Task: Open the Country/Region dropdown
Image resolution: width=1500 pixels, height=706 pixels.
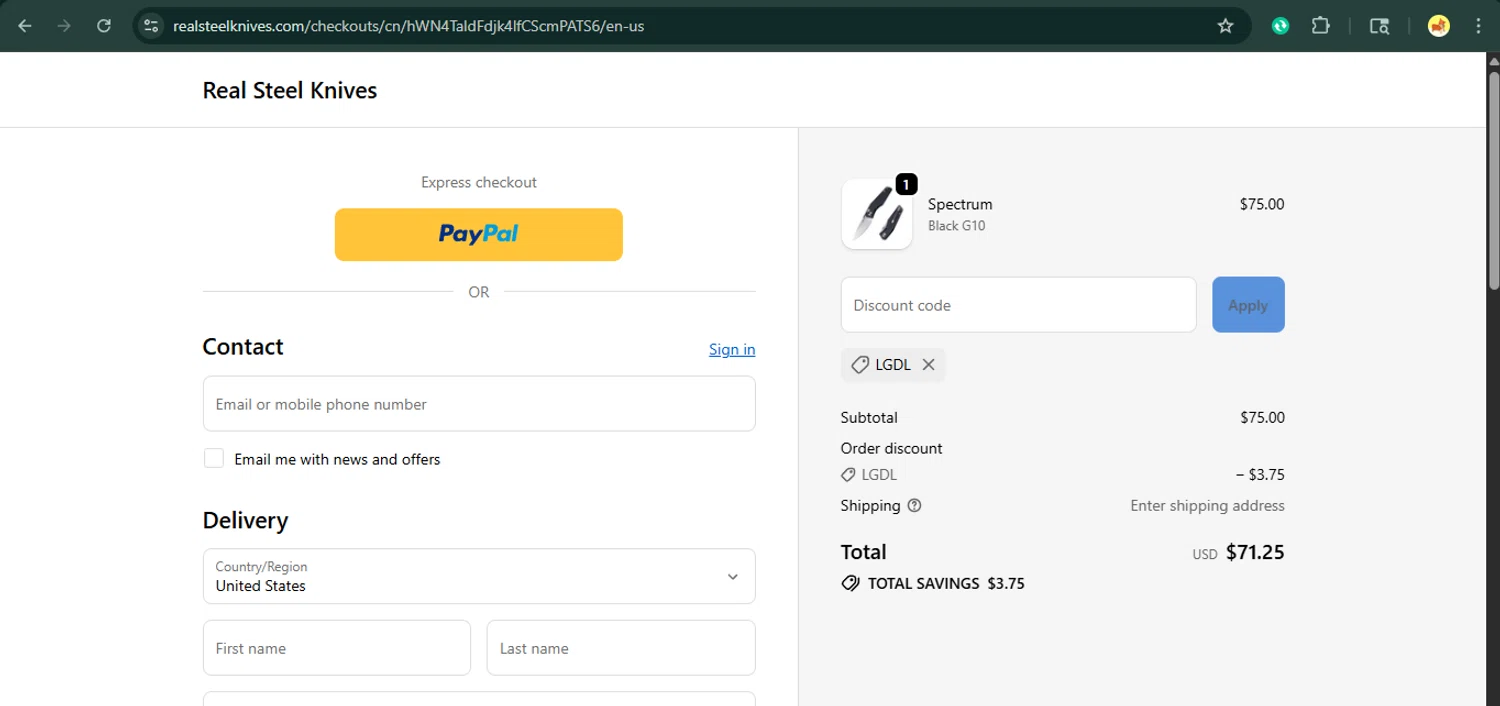Action: coord(479,576)
